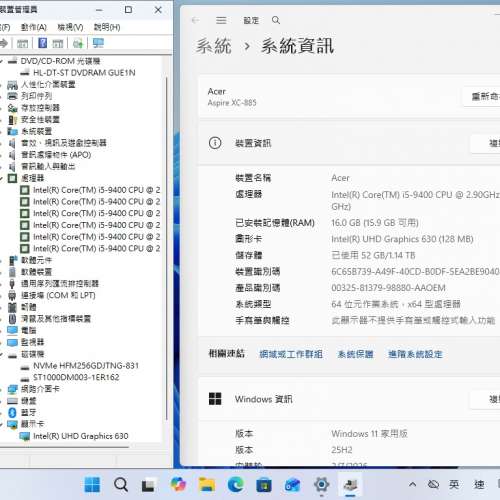Viewport: 500px width, 500px height.
Task: Click the Windows logo beside Windows 資訊
Action: pyautogui.click(x=215, y=399)
